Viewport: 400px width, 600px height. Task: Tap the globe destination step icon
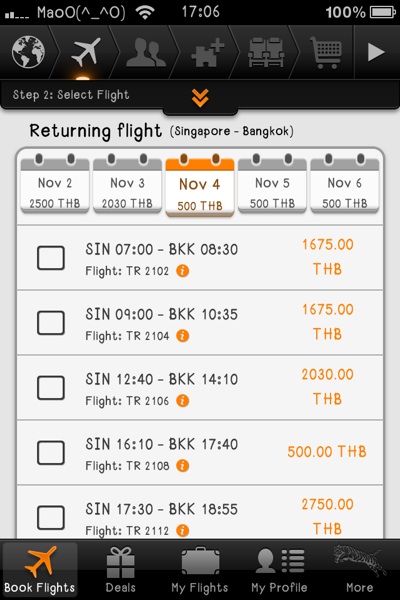(x=28, y=52)
